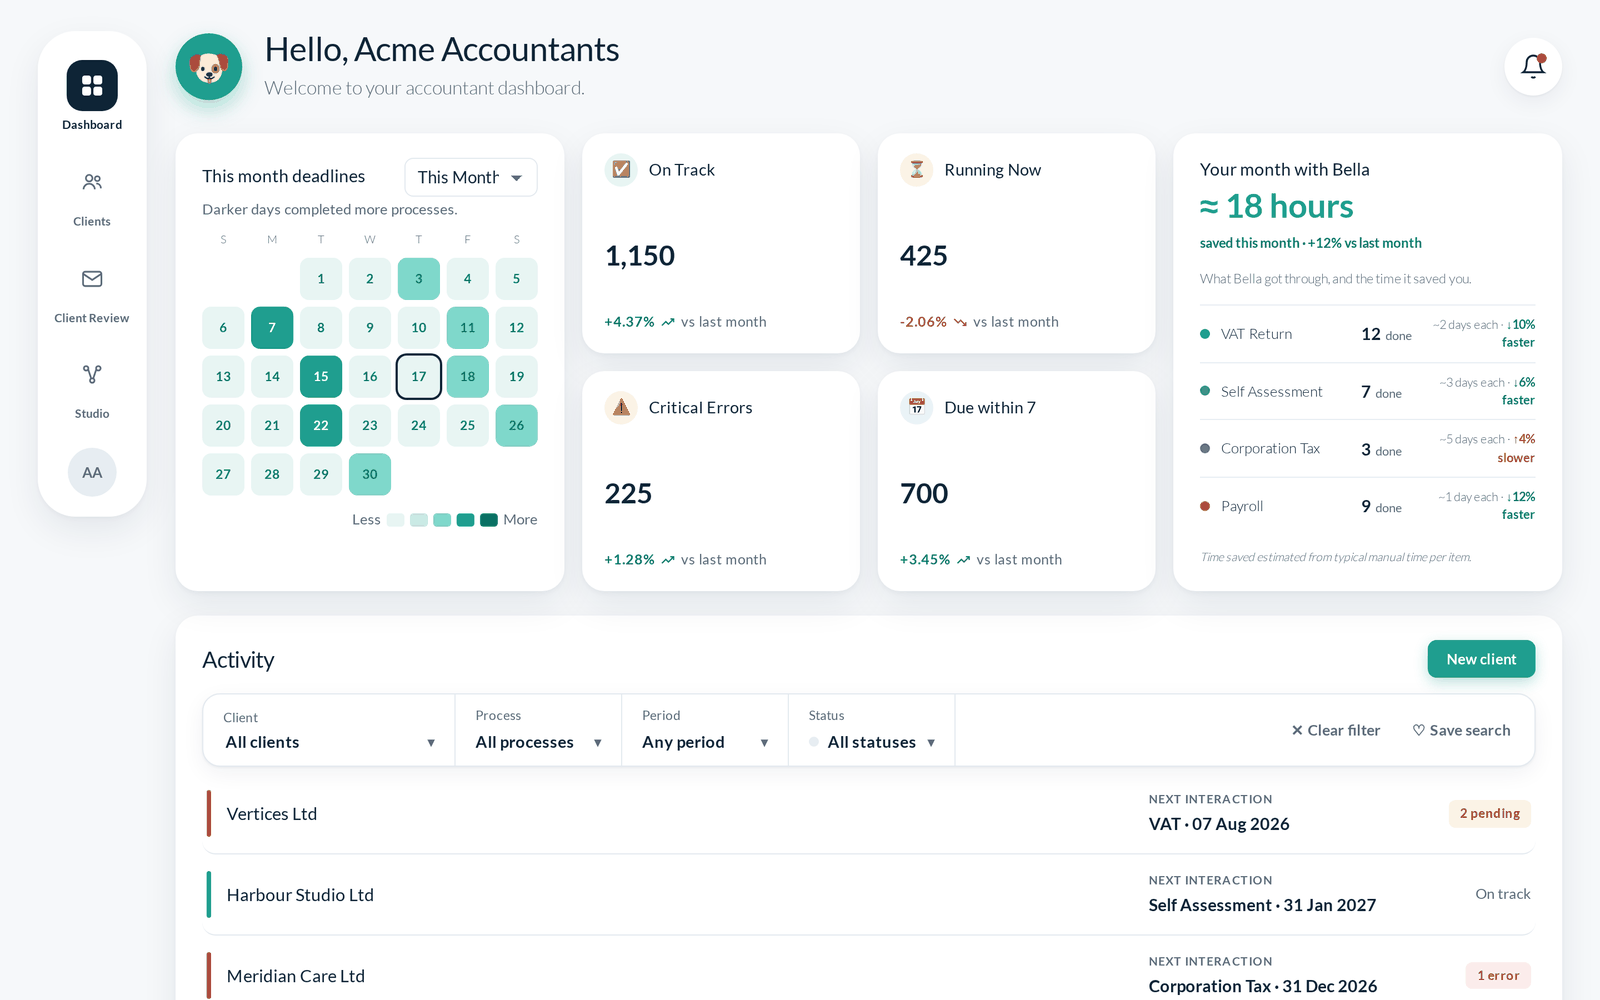The width and height of the screenshot is (1600, 1000).
Task: Open Client Review envelope icon
Action: pyautogui.click(x=92, y=279)
